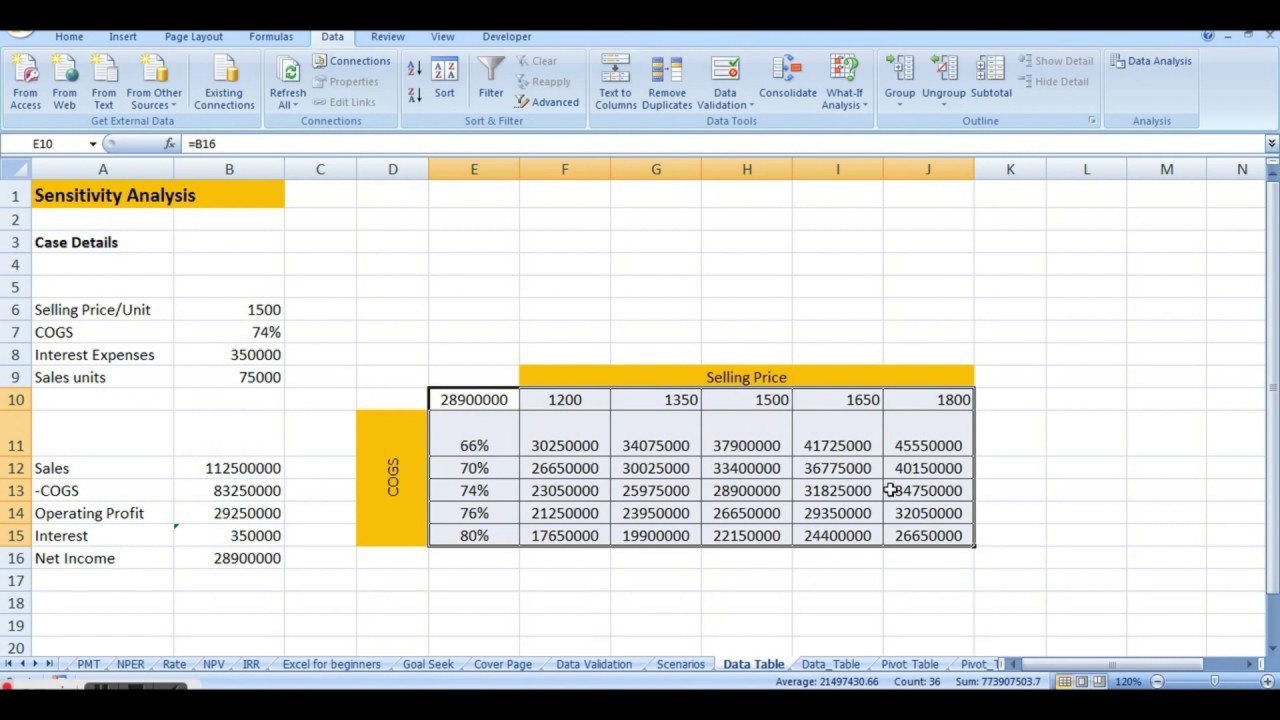Switch to the Home ribbon tab
The image size is (1280, 720).
coord(69,37)
